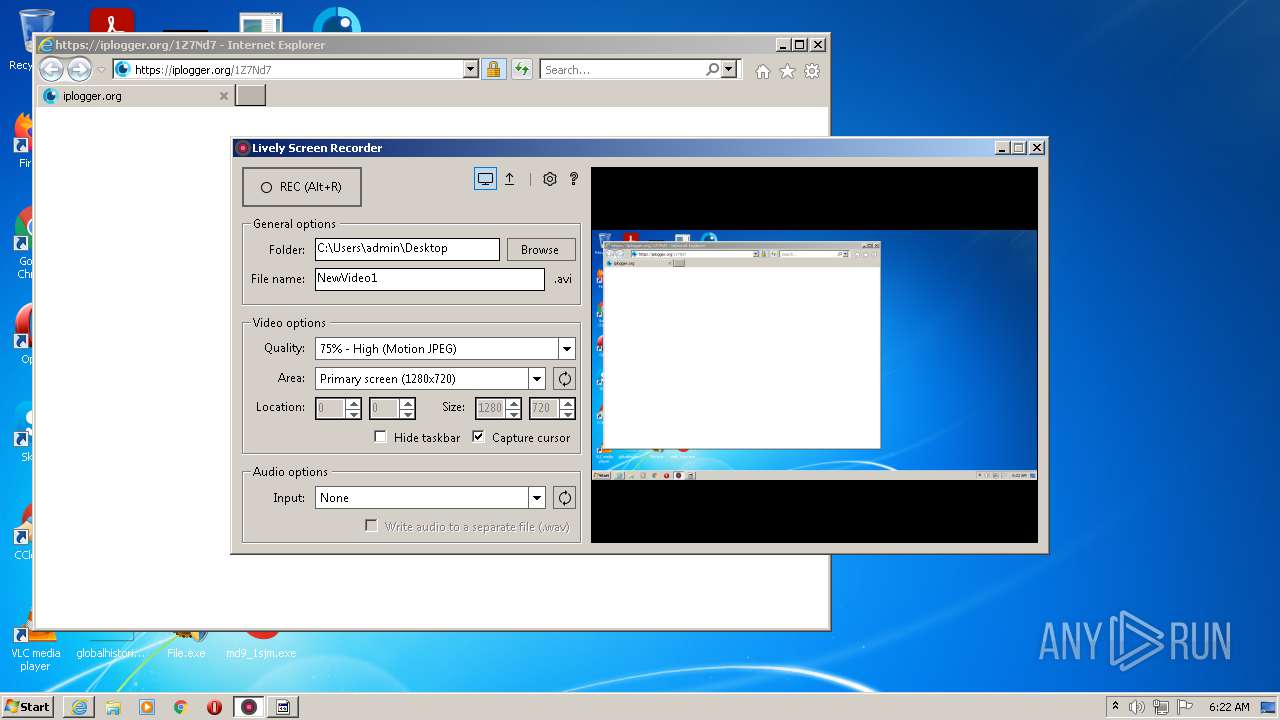
Task: Open the network tray icon
Action: pos(1161,707)
